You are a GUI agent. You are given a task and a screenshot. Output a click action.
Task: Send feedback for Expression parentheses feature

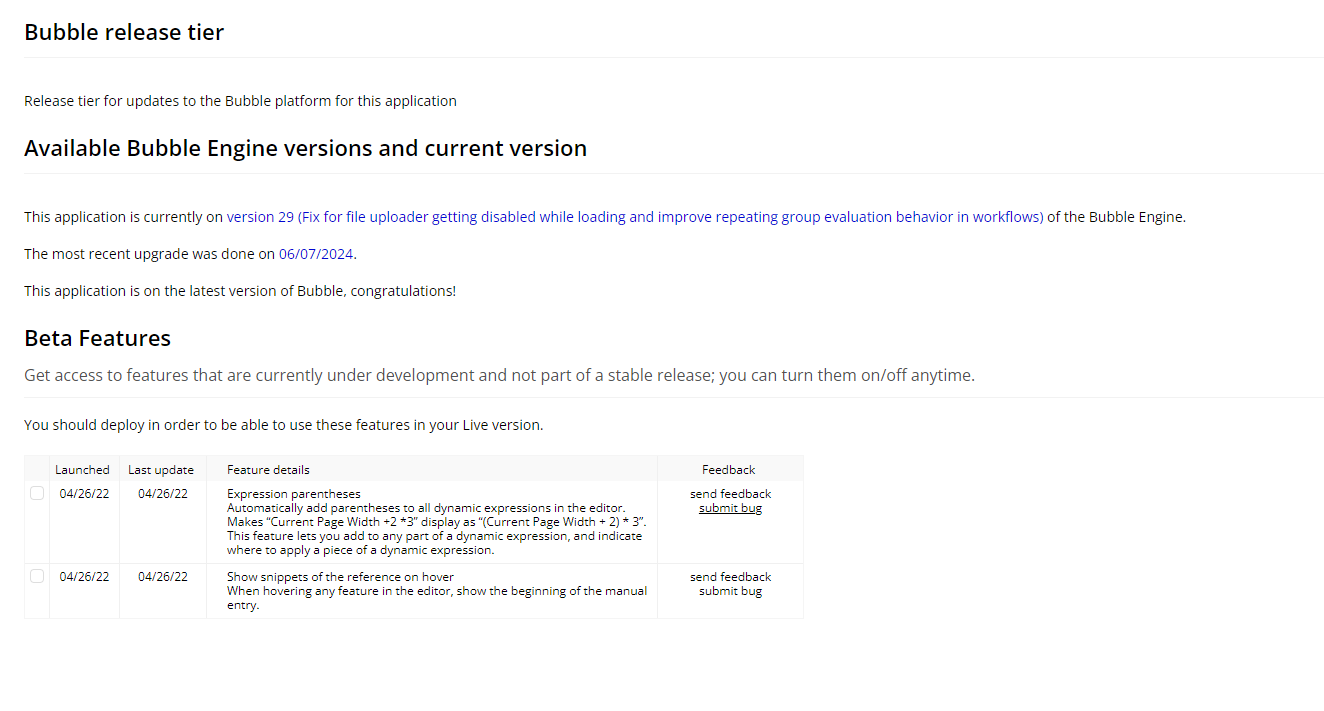(730, 494)
